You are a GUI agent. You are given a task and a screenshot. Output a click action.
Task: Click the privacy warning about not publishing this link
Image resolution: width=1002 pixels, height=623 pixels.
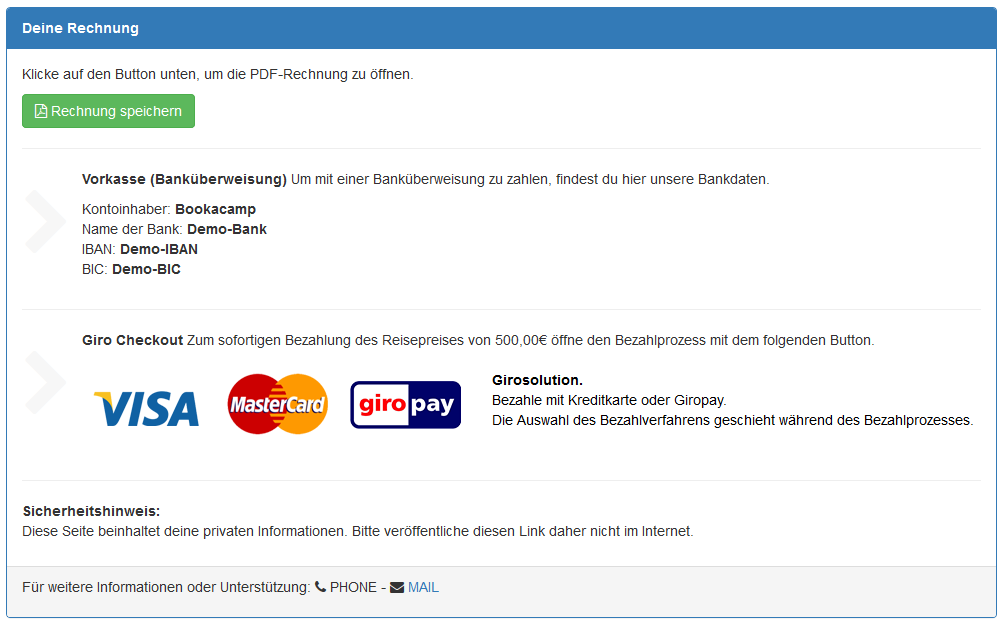pos(358,532)
